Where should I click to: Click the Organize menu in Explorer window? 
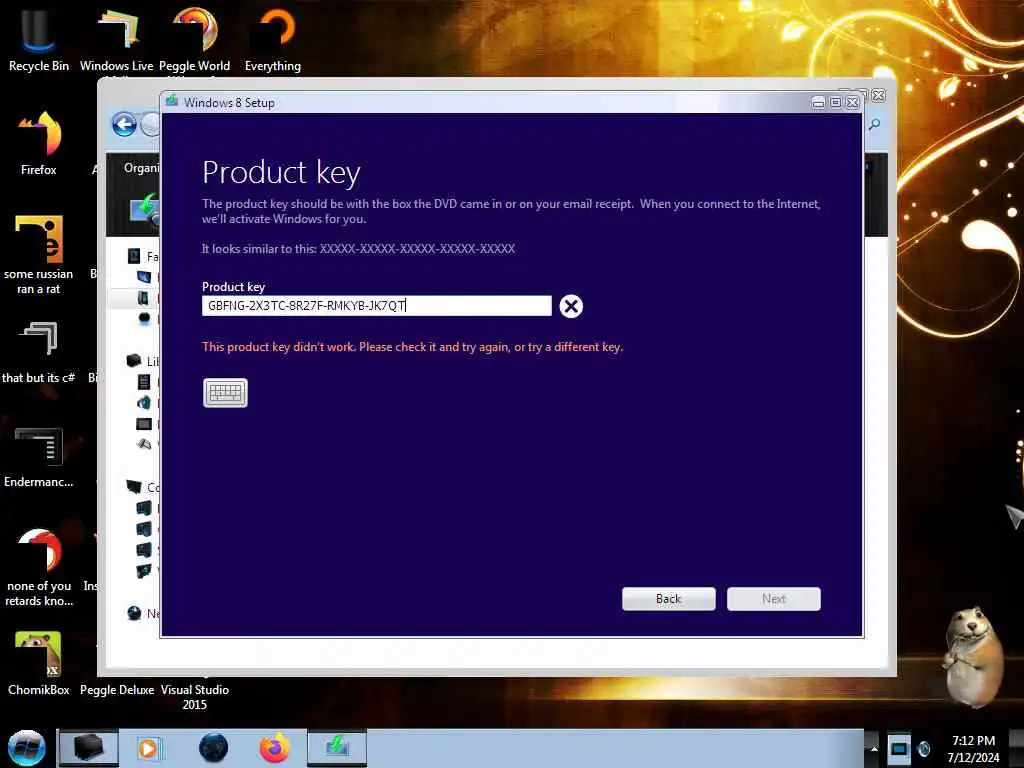click(141, 168)
